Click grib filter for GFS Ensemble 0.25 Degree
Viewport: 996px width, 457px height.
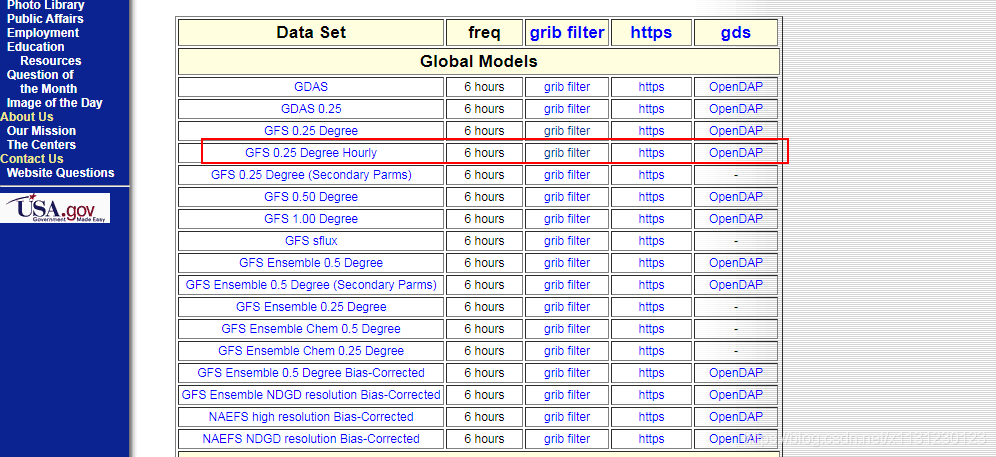(x=567, y=307)
